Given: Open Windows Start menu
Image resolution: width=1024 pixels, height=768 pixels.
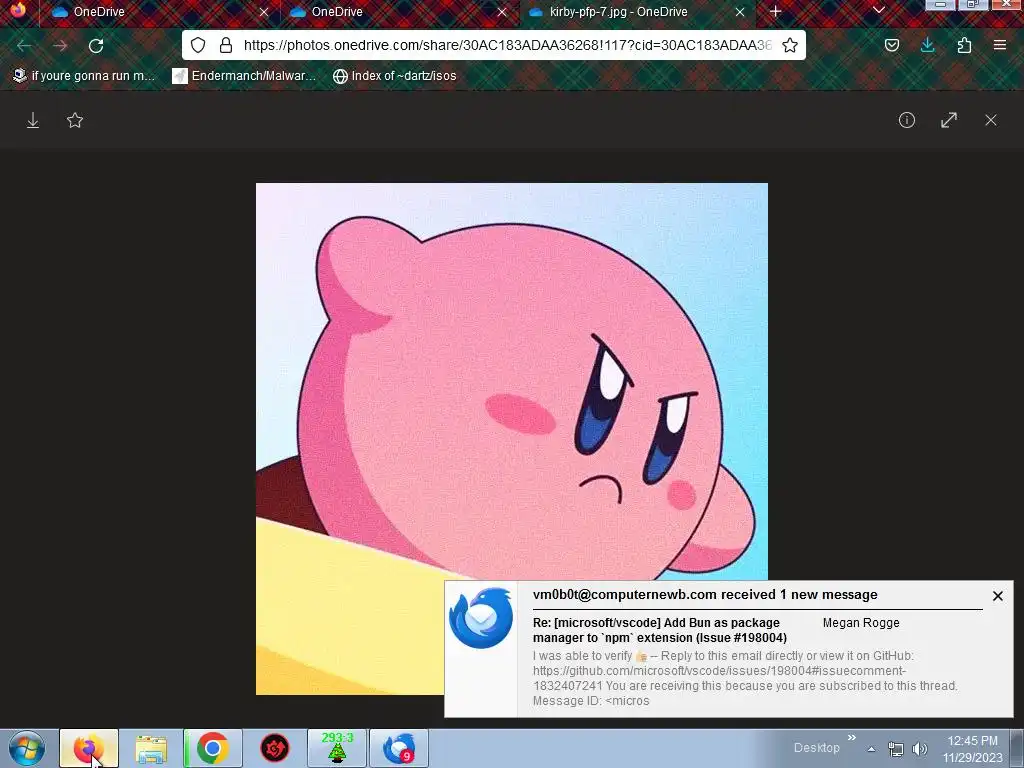Looking at the screenshot, I should pyautogui.click(x=27, y=748).
